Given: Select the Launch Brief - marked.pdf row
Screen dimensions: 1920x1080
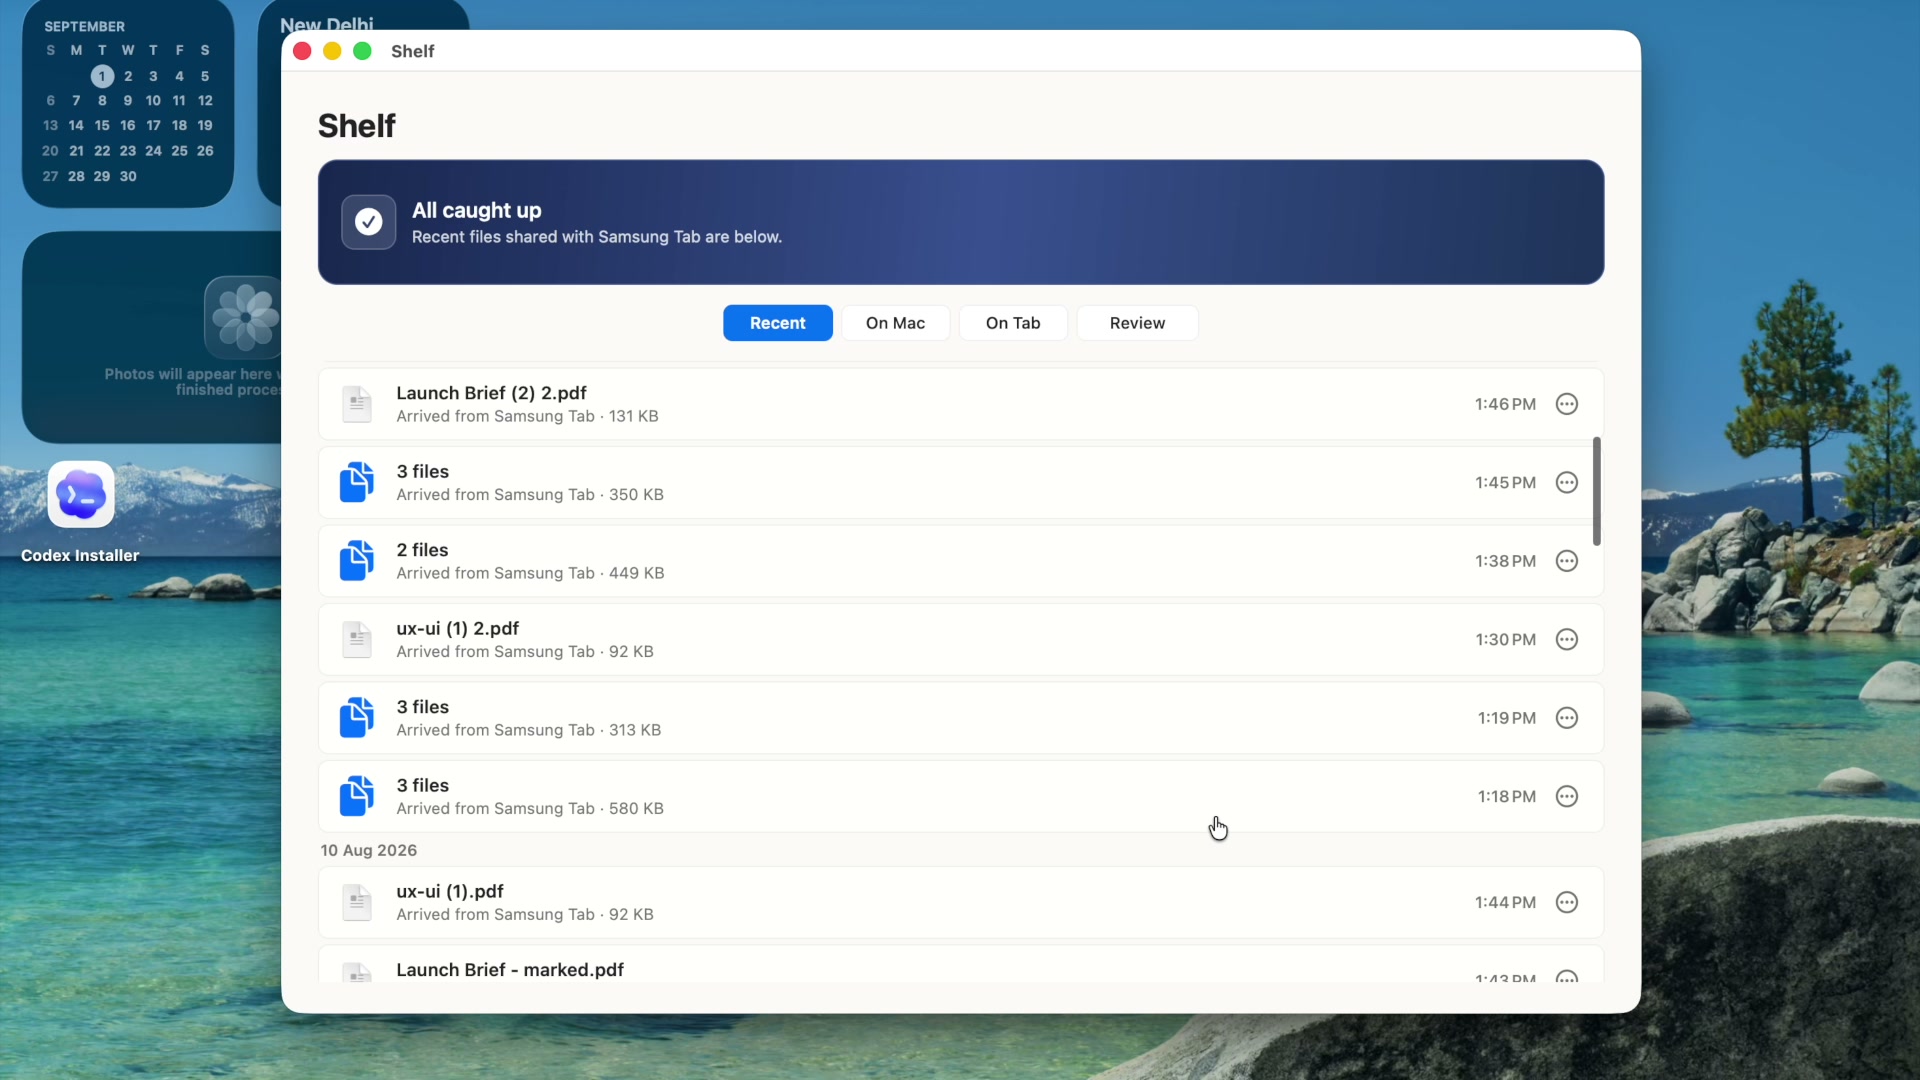Looking at the screenshot, I should click(961, 965).
